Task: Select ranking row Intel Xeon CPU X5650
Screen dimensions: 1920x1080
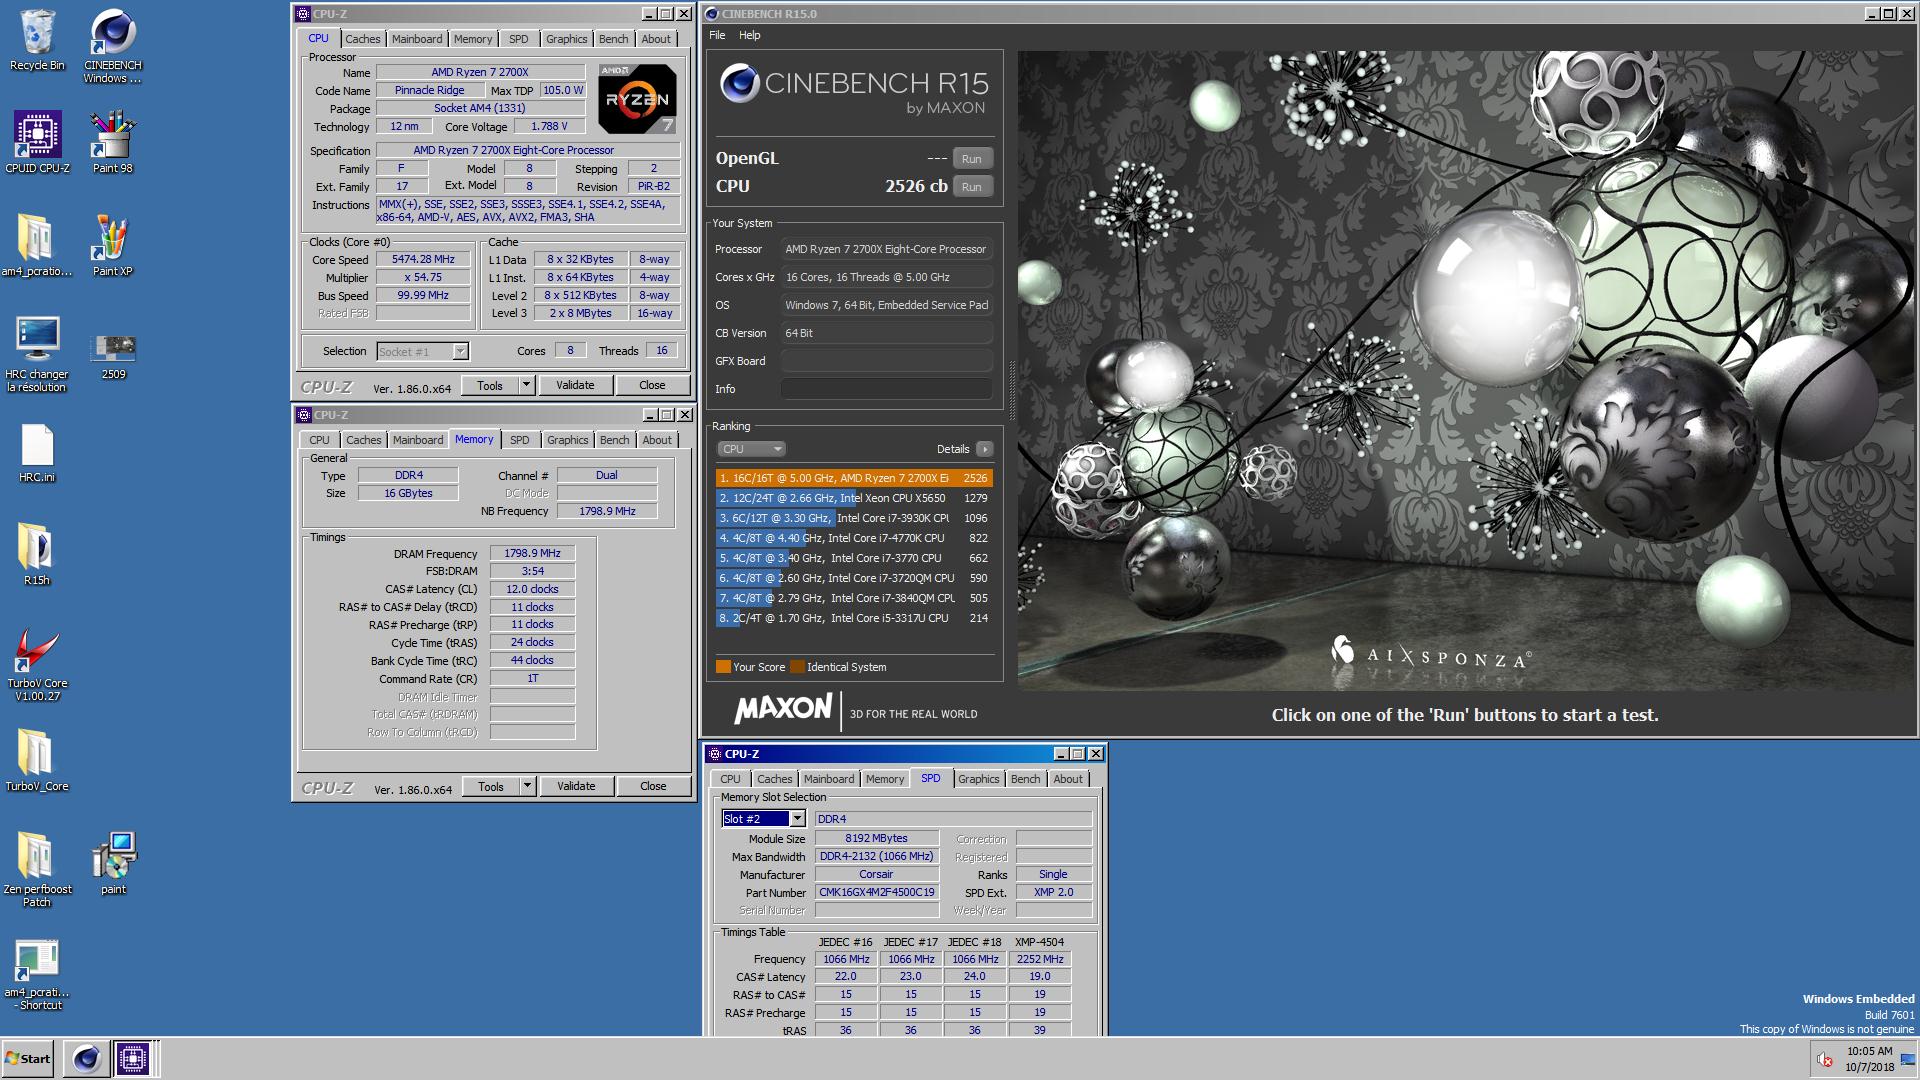Action: (x=854, y=498)
